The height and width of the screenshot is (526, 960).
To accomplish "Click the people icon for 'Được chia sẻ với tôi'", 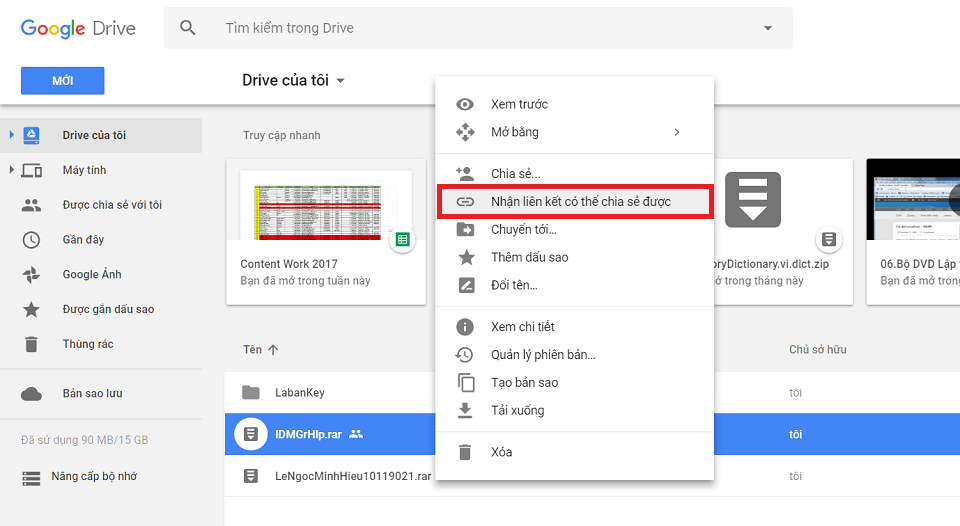I will point(31,205).
